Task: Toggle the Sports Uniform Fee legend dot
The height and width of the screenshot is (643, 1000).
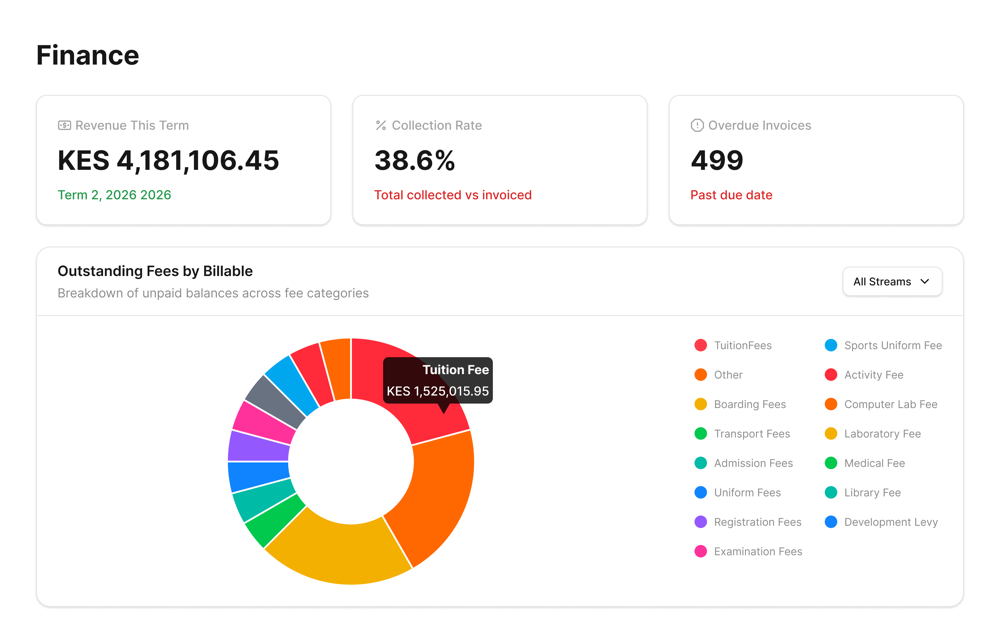Action: pos(830,345)
